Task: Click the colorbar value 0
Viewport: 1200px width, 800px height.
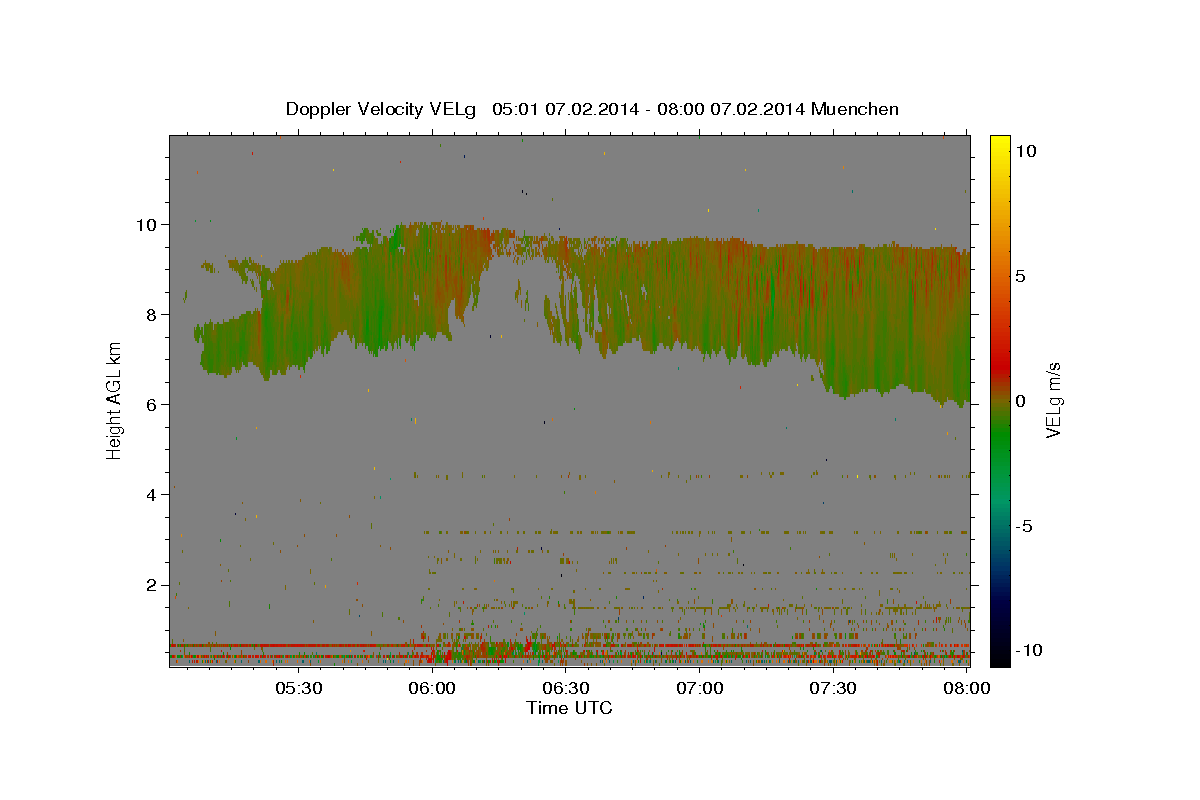Action: [1021, 401]
